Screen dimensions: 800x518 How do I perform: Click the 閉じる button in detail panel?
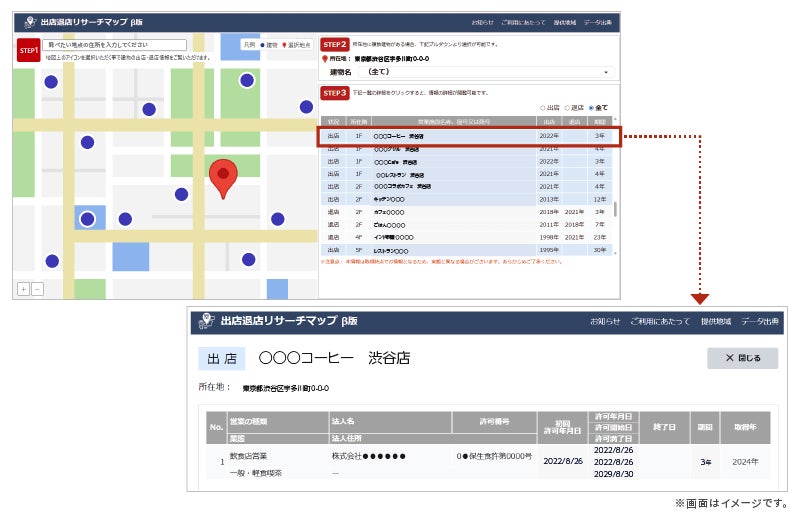click(742, 358)
